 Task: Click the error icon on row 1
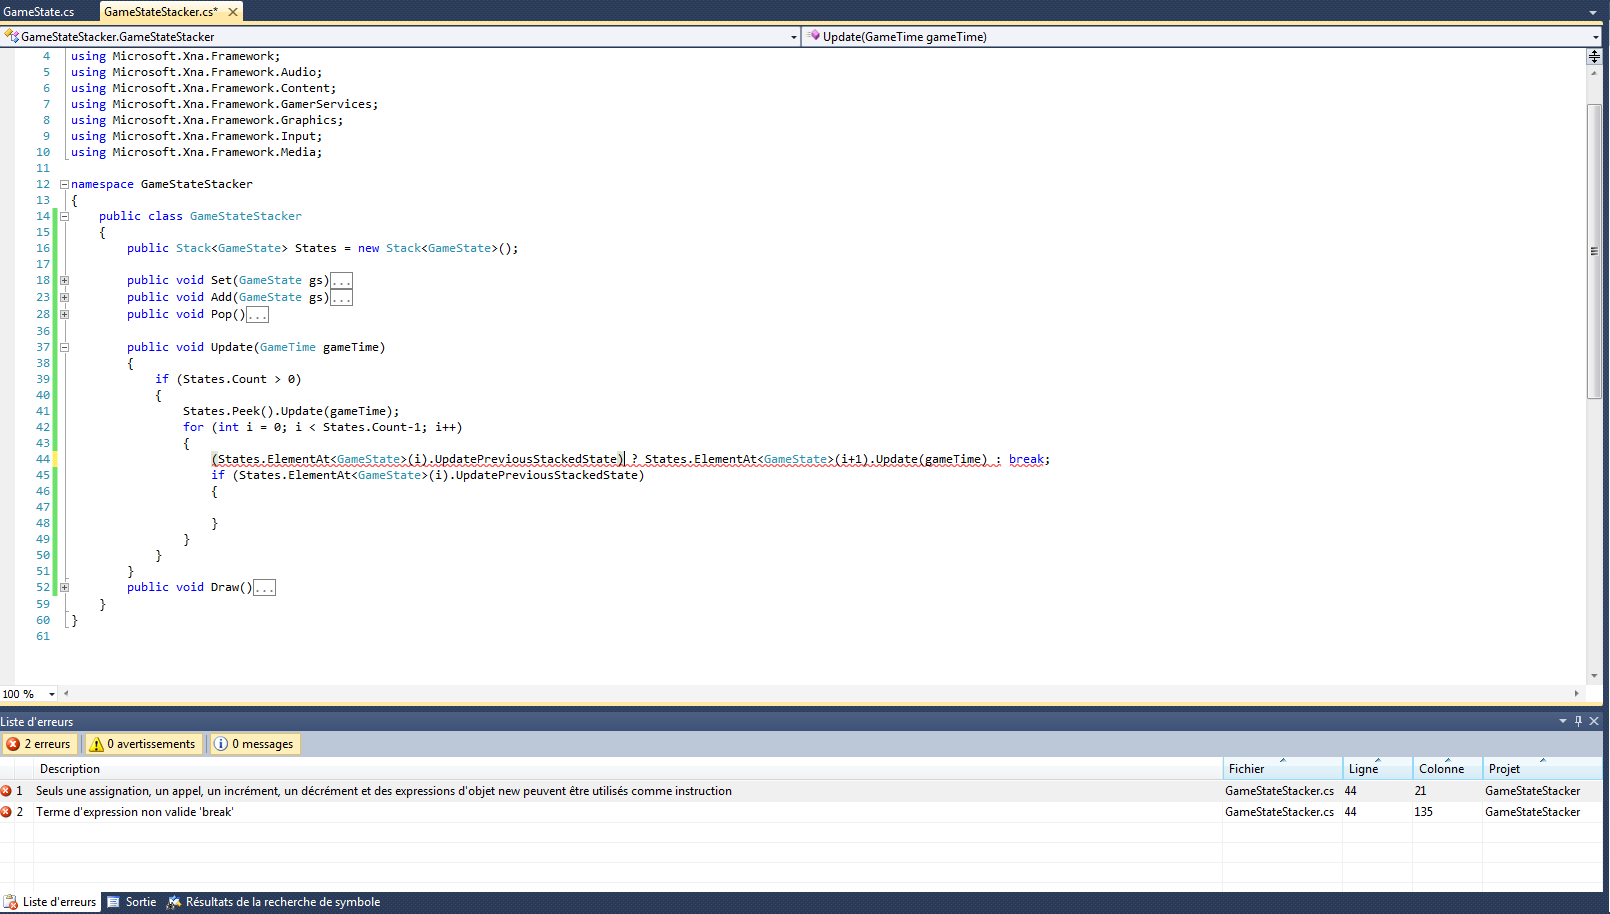coord(7,791)
